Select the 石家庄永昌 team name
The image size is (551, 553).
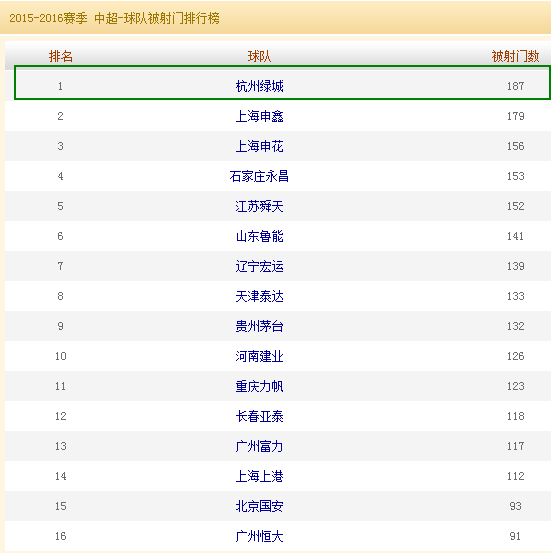pos(259,176)
